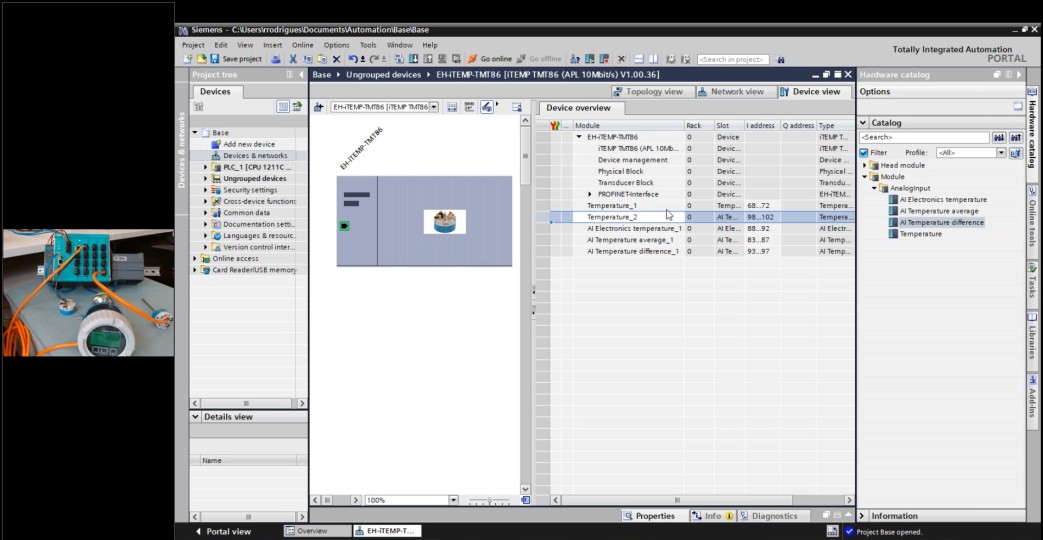Click the Paste toolbar icon
Screen dimensions: 1043x540
click(323, 59)
